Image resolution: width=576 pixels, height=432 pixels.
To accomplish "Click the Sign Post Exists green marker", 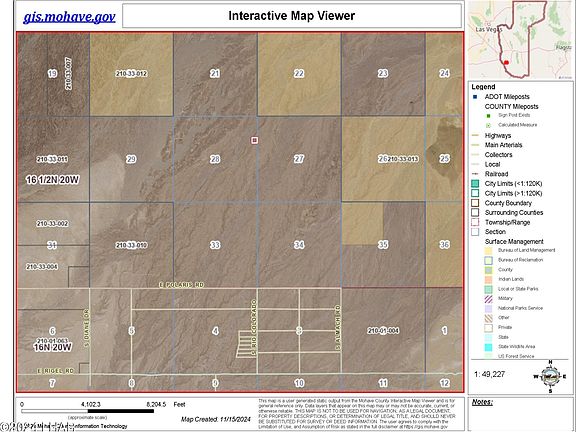I will [x=489, y=115].
